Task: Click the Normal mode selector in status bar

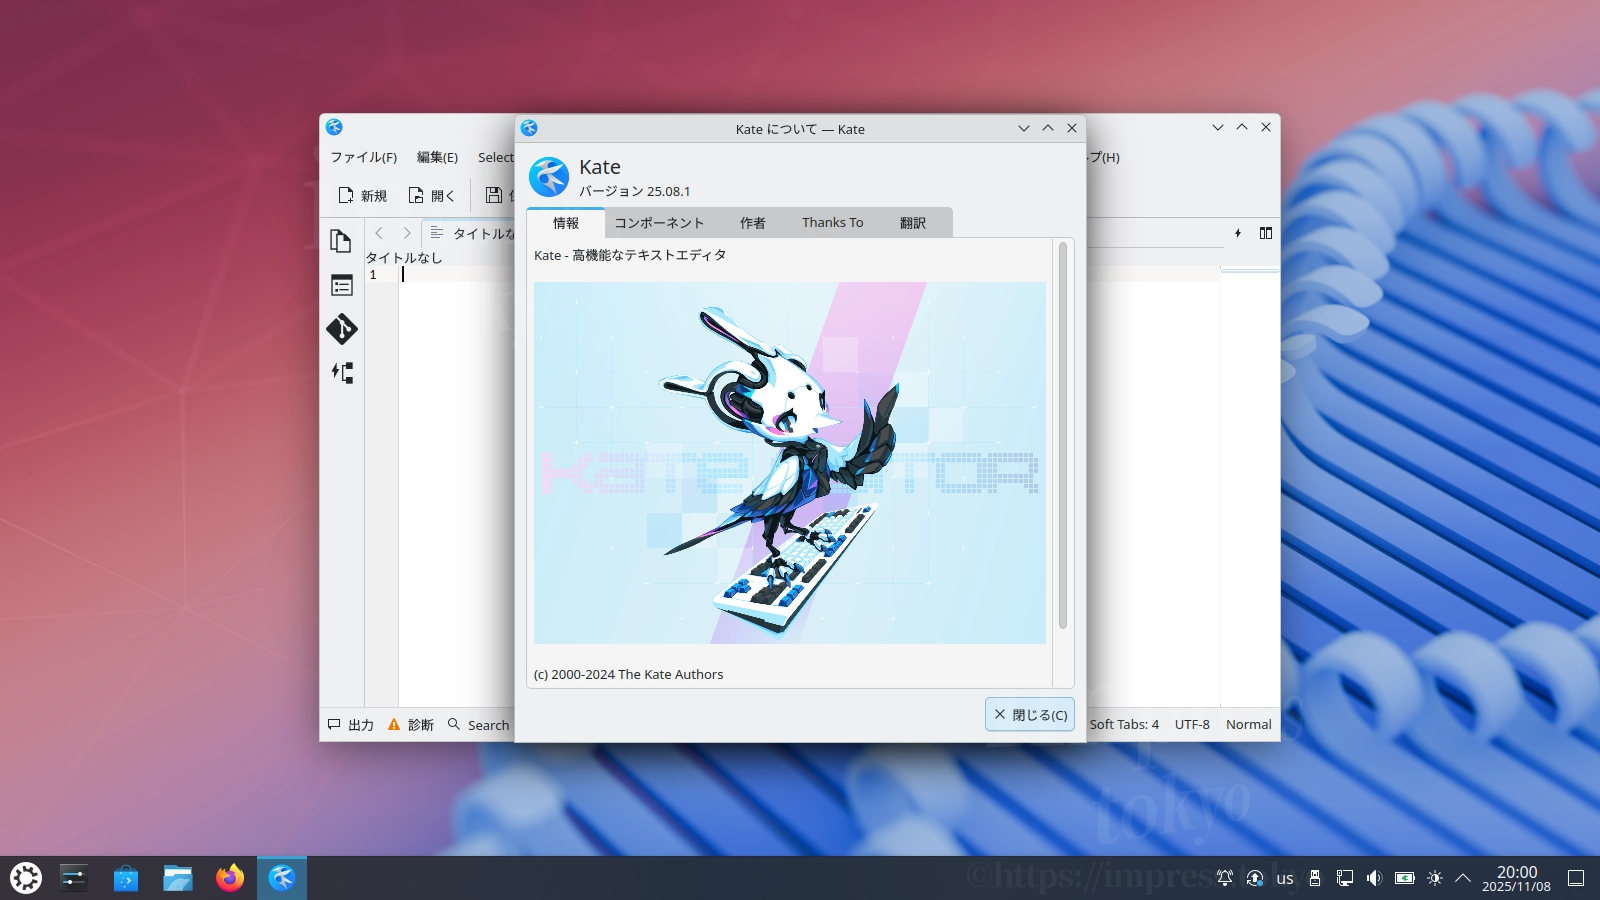Action: [x=1249, y=724]
